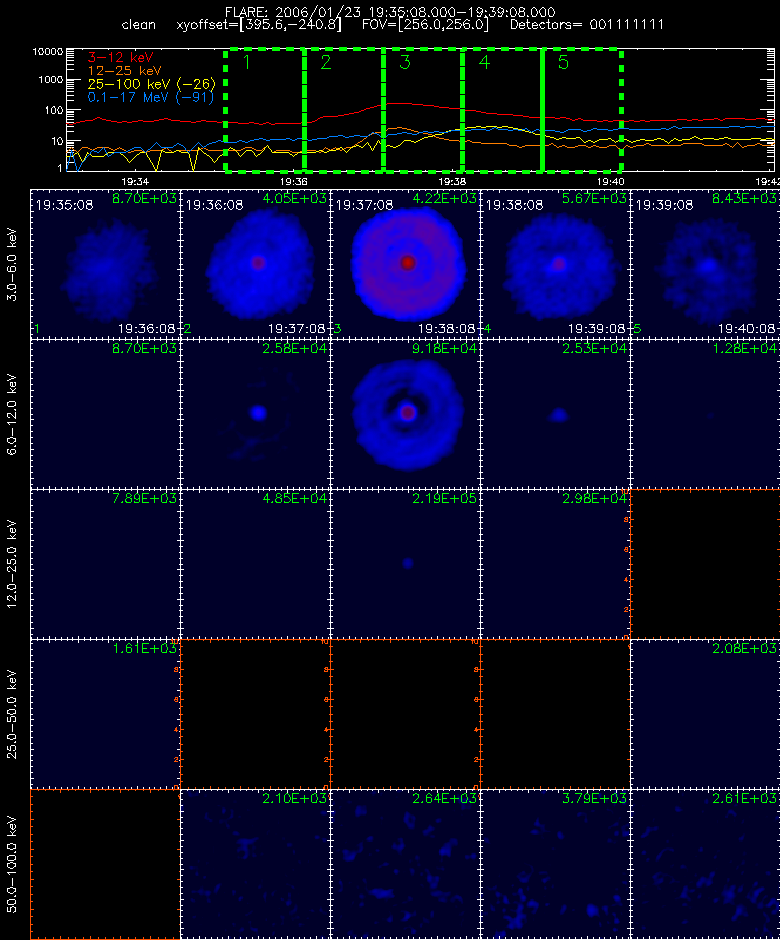Click the 19:35:08 start time in first image
Image resolution: width=780 pixels, height=940 pixels.
(64, 205)
